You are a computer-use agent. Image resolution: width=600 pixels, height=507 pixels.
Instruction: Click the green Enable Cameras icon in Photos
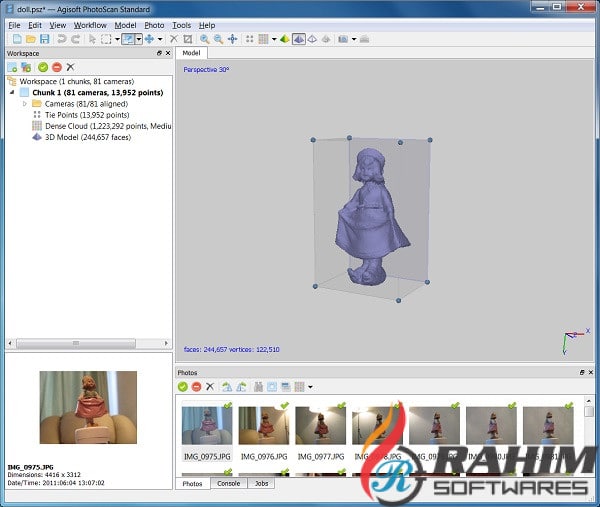183,386
